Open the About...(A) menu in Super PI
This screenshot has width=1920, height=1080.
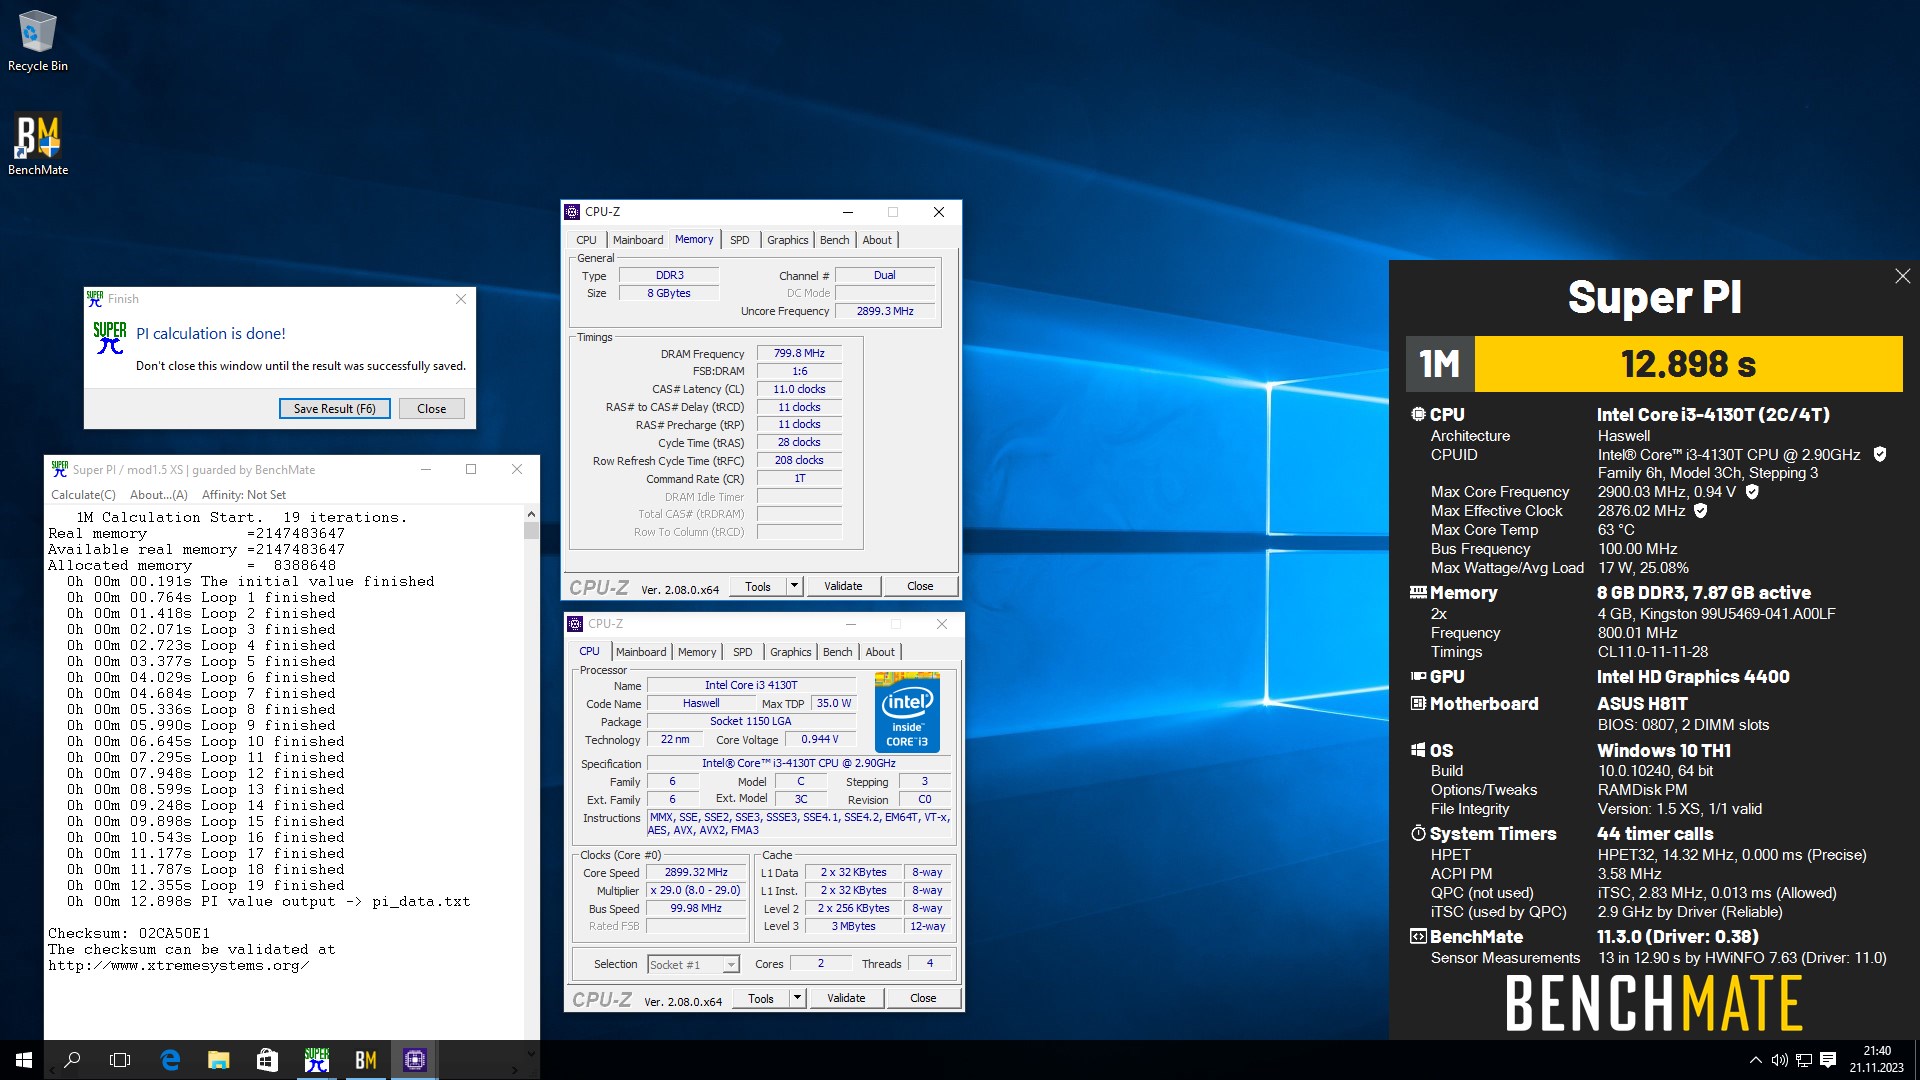click(x=158, y=495)
